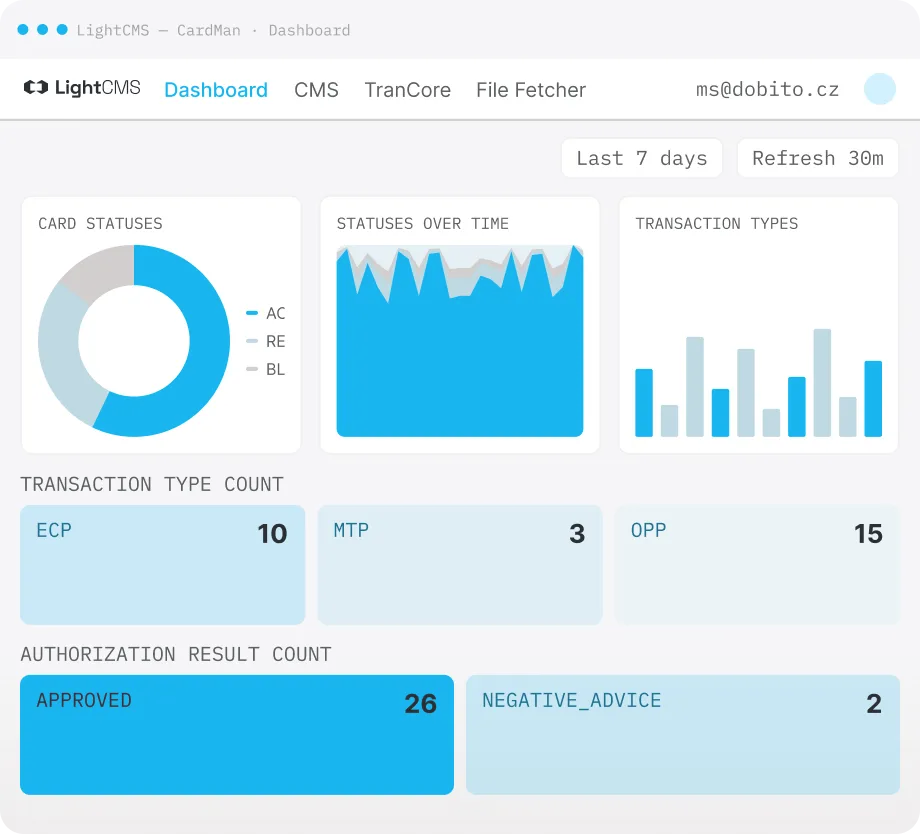Click the CARD STATUSES heading
920x834 pixels.
pos(100,224)
